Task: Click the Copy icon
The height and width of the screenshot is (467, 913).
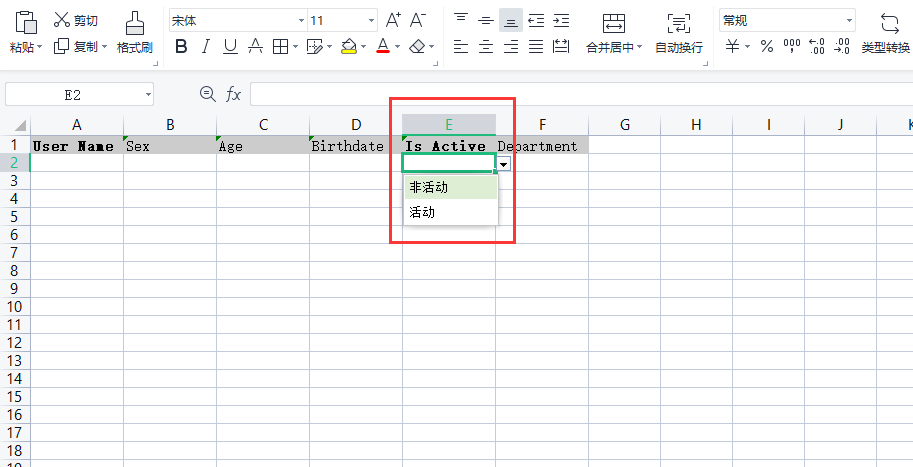Action: point(61,47)
